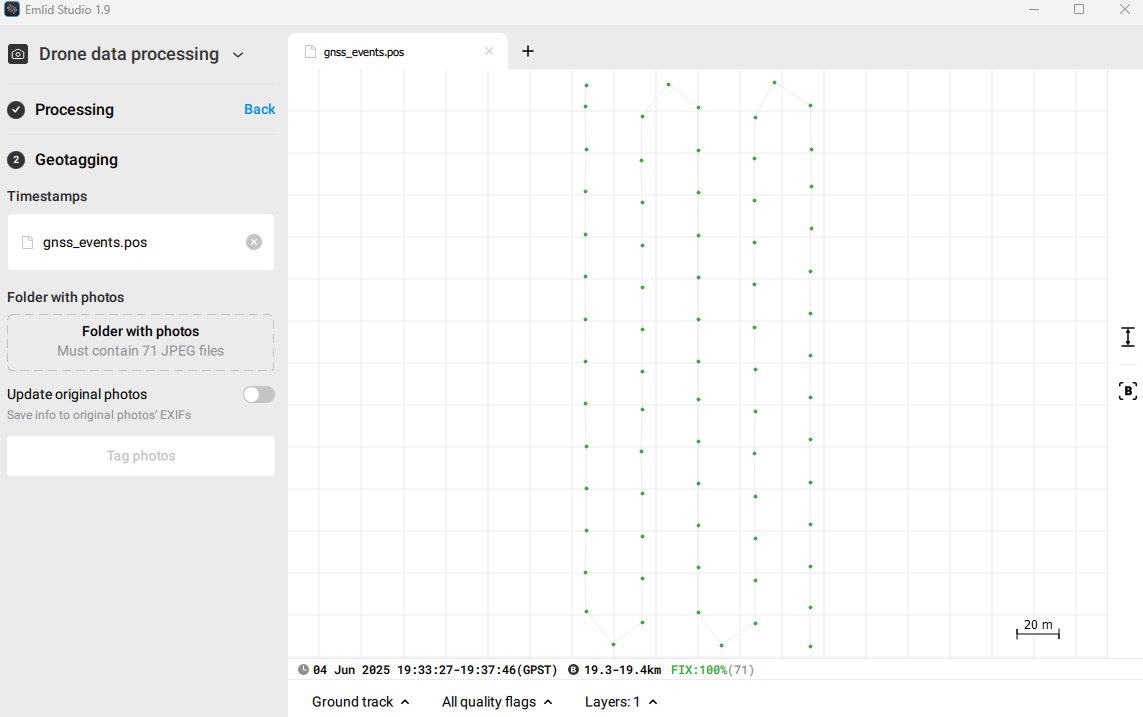Expand the Layers: 1 menu
The width and height of the screenshot is (1143, 717).
click(x=620, y=702)
